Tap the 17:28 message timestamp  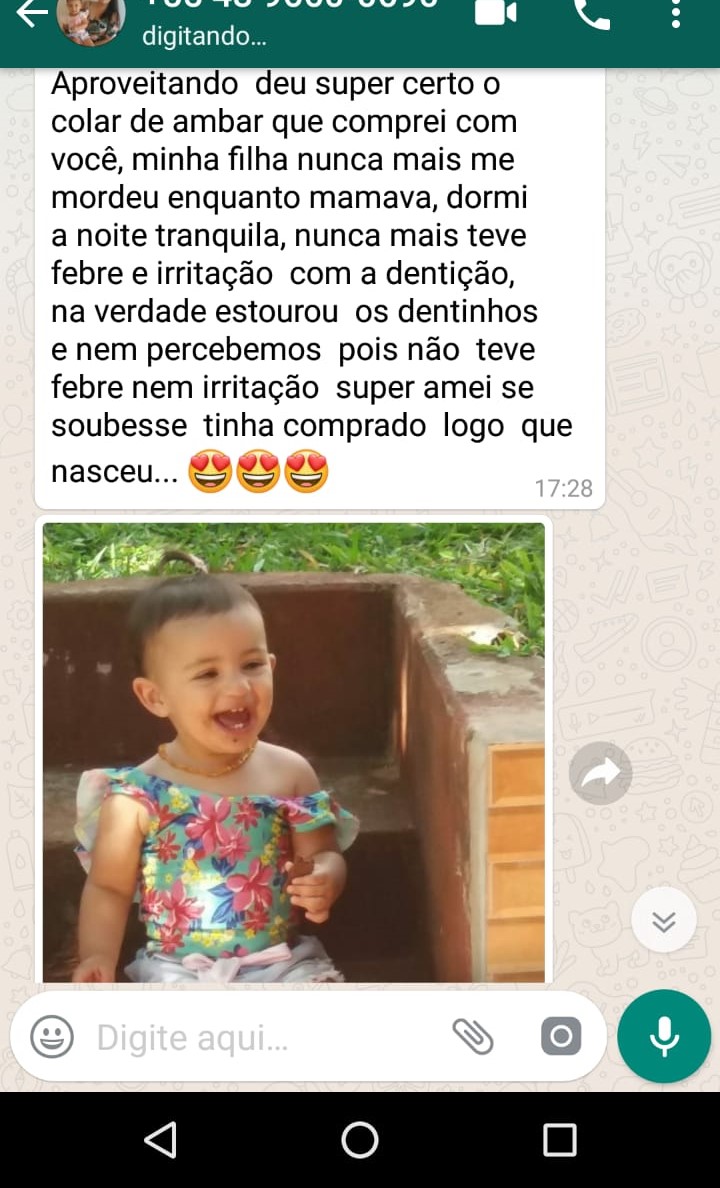[x=563, y=488]
